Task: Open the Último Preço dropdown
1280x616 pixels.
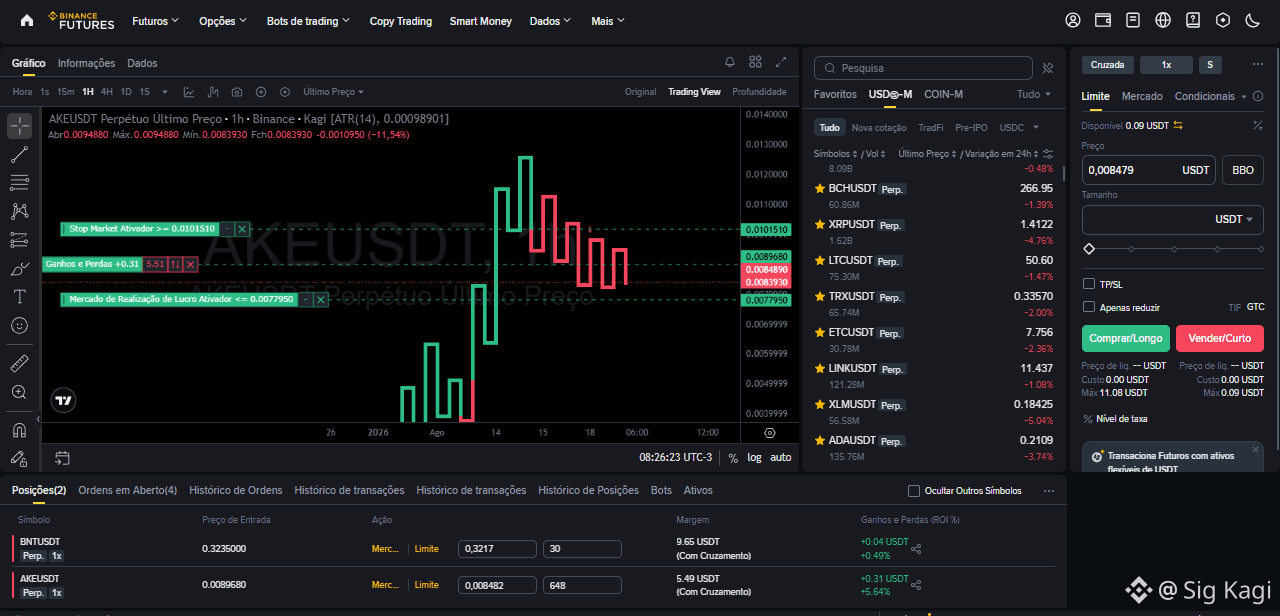Action: (x=334, y=92)
